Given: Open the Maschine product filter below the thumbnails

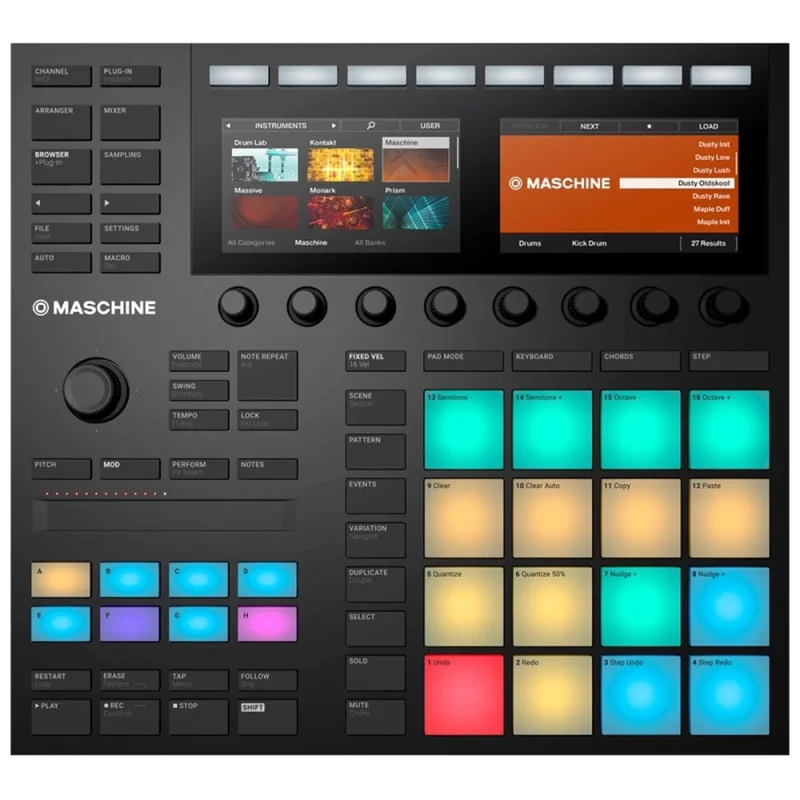Looking at the screenshot, I should 311,243.
